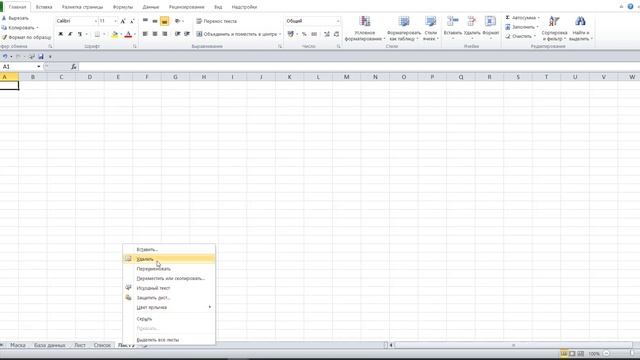640x360 pixels.
Task: Choose Удалить in the sheet context menu
Action: click(x=169, y=259)
